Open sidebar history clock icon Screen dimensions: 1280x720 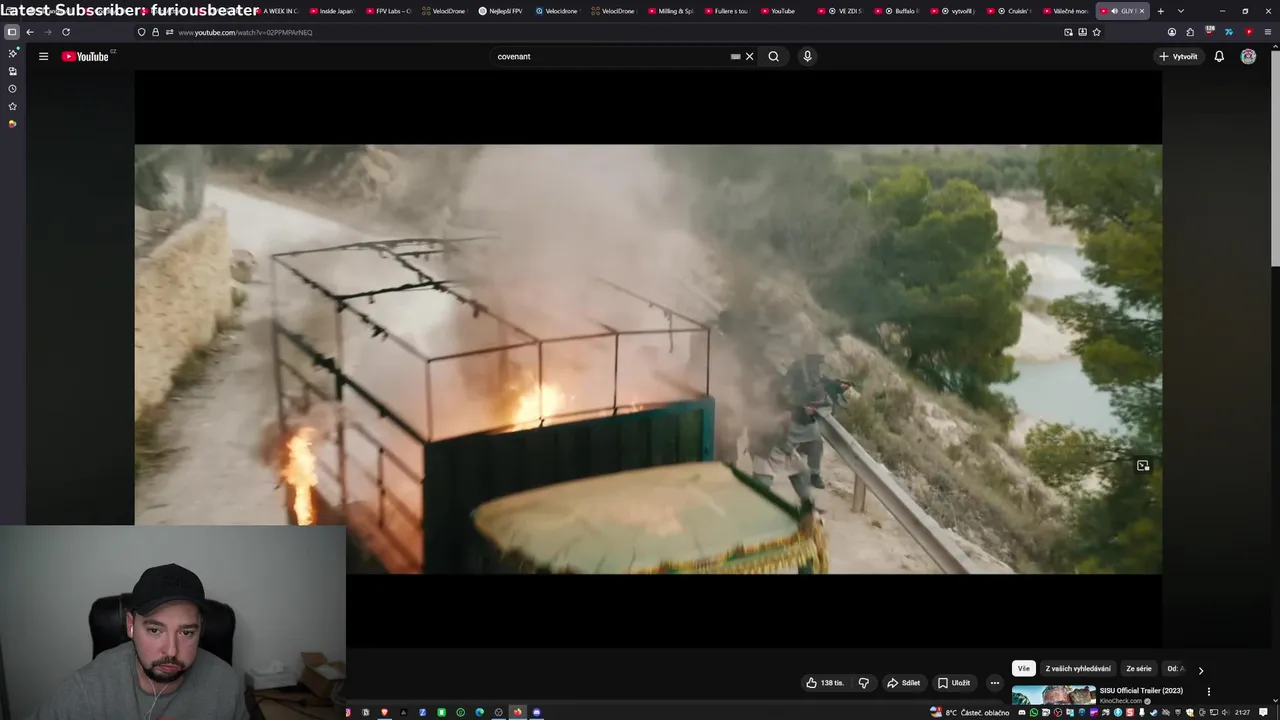(12, 89)
